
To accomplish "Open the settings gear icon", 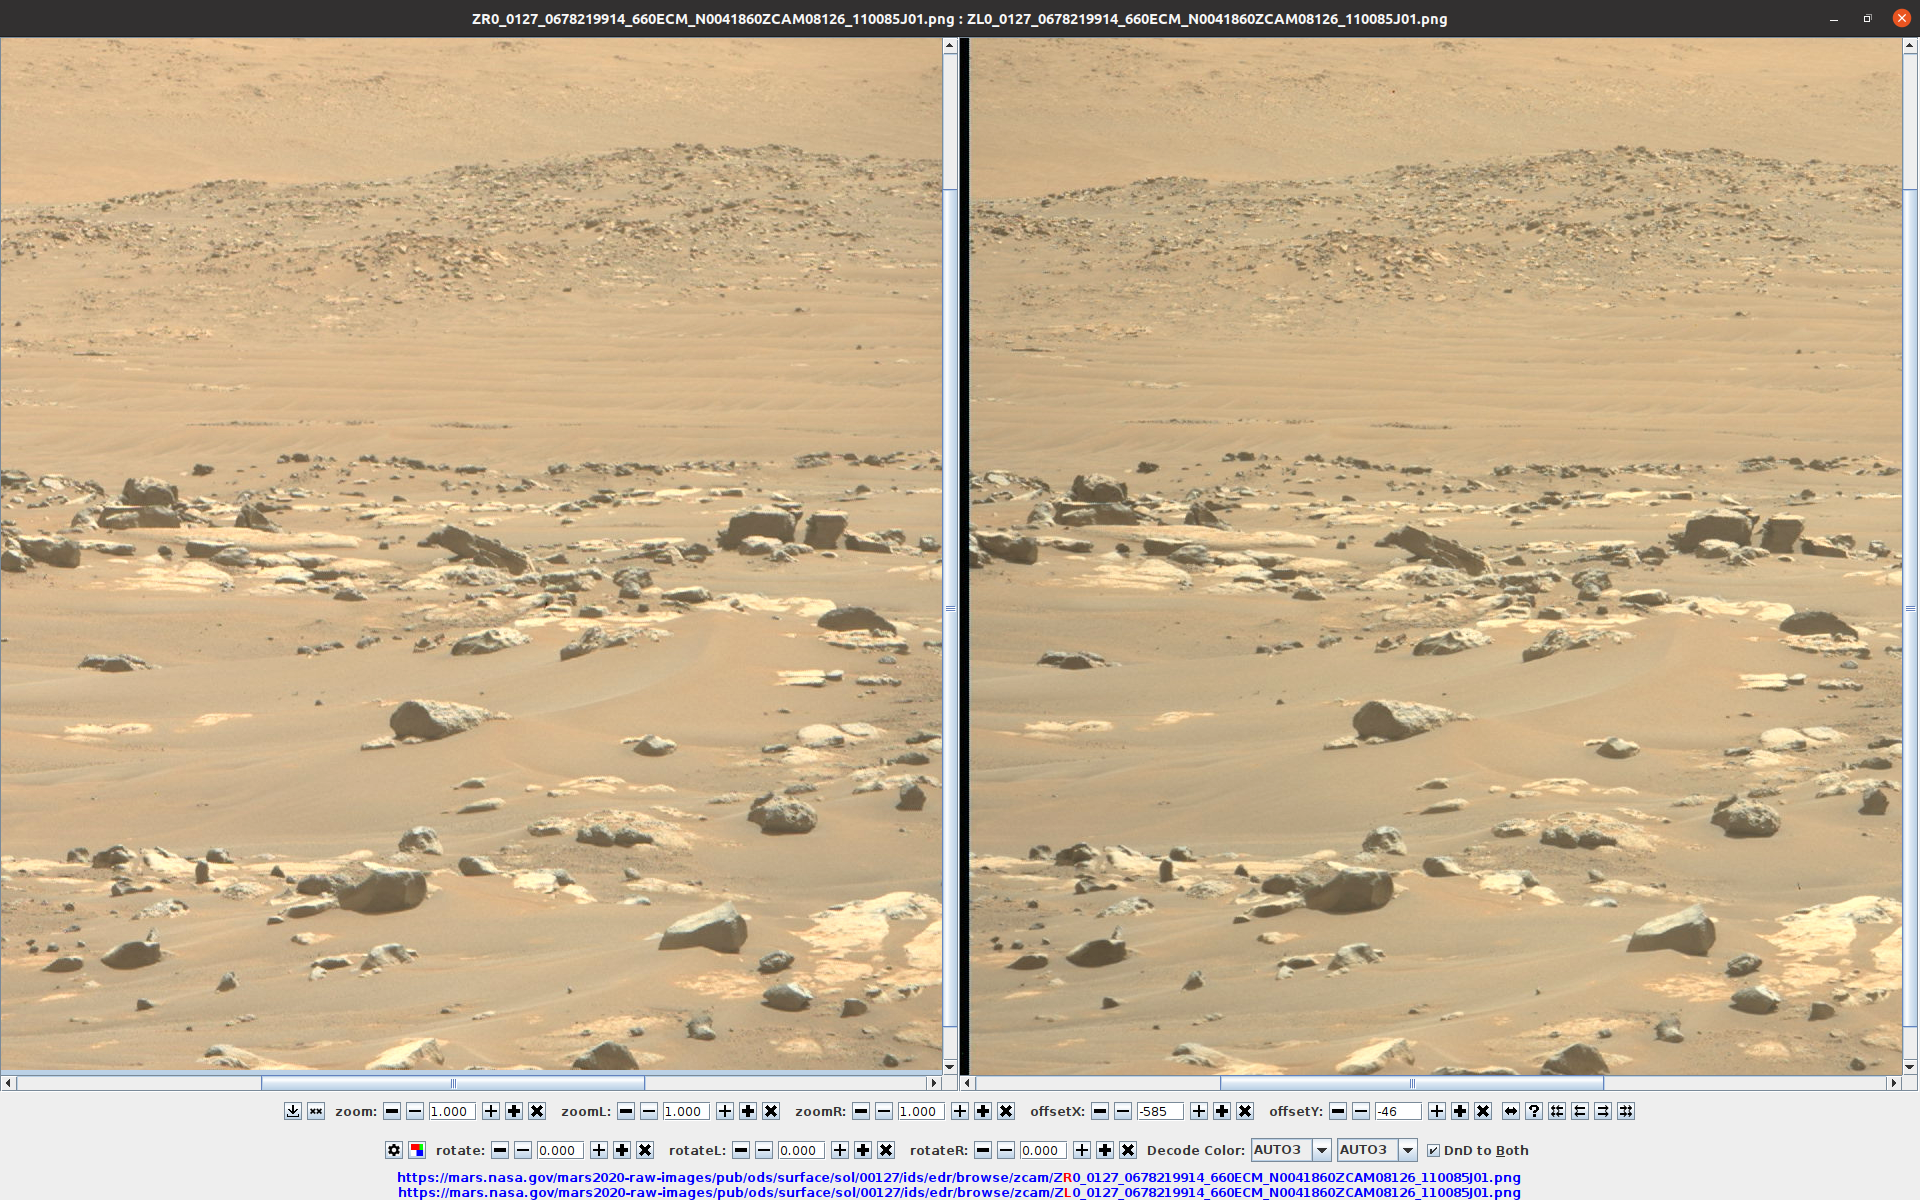I will click(394, 1150).
